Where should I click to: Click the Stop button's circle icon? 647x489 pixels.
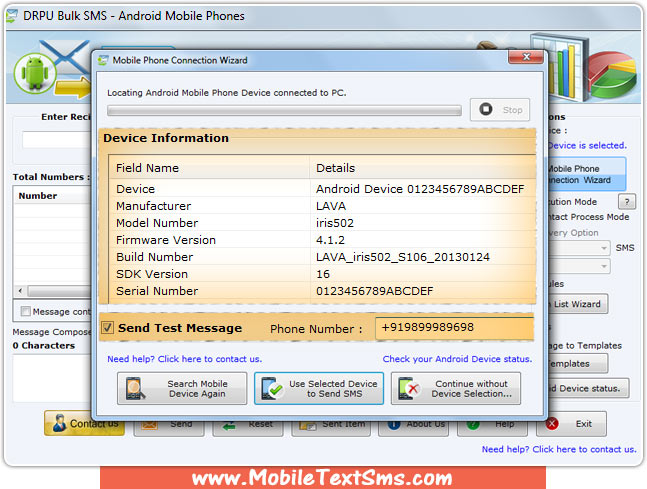(486, 109)
